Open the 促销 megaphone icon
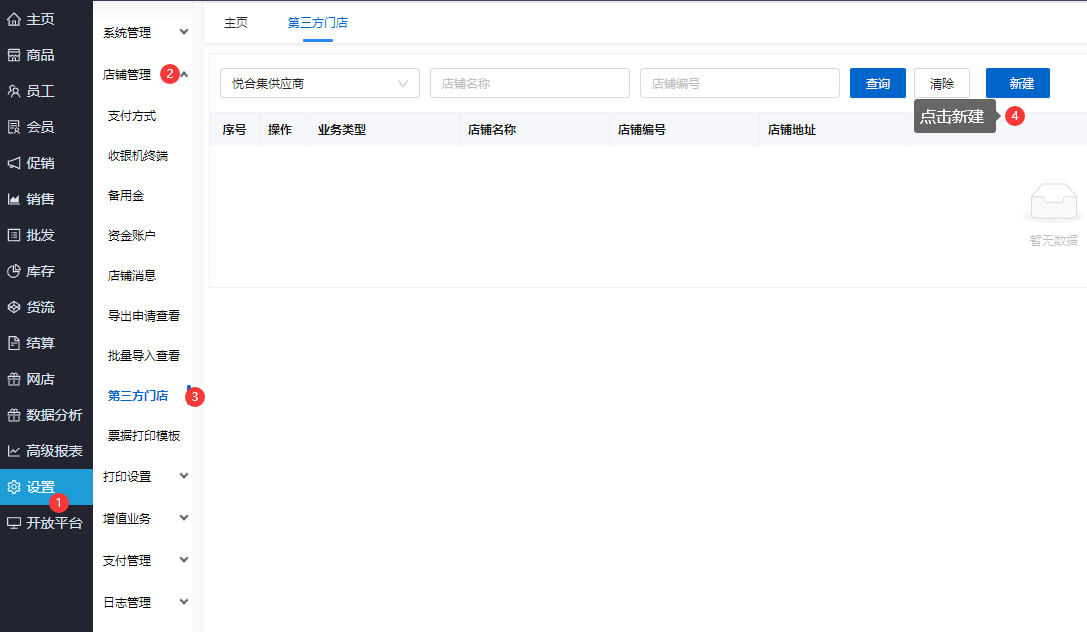The width and height of the screenshot is (1087, 632). click(x=14, y=164)
